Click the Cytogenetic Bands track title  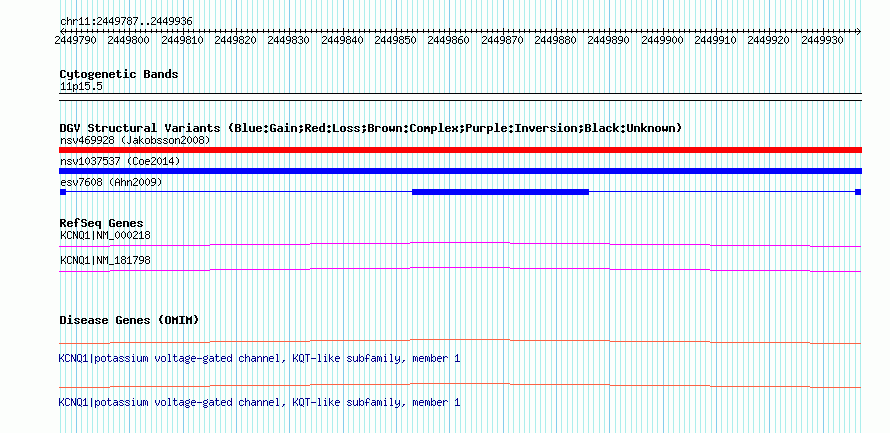[x=119, y=74]
